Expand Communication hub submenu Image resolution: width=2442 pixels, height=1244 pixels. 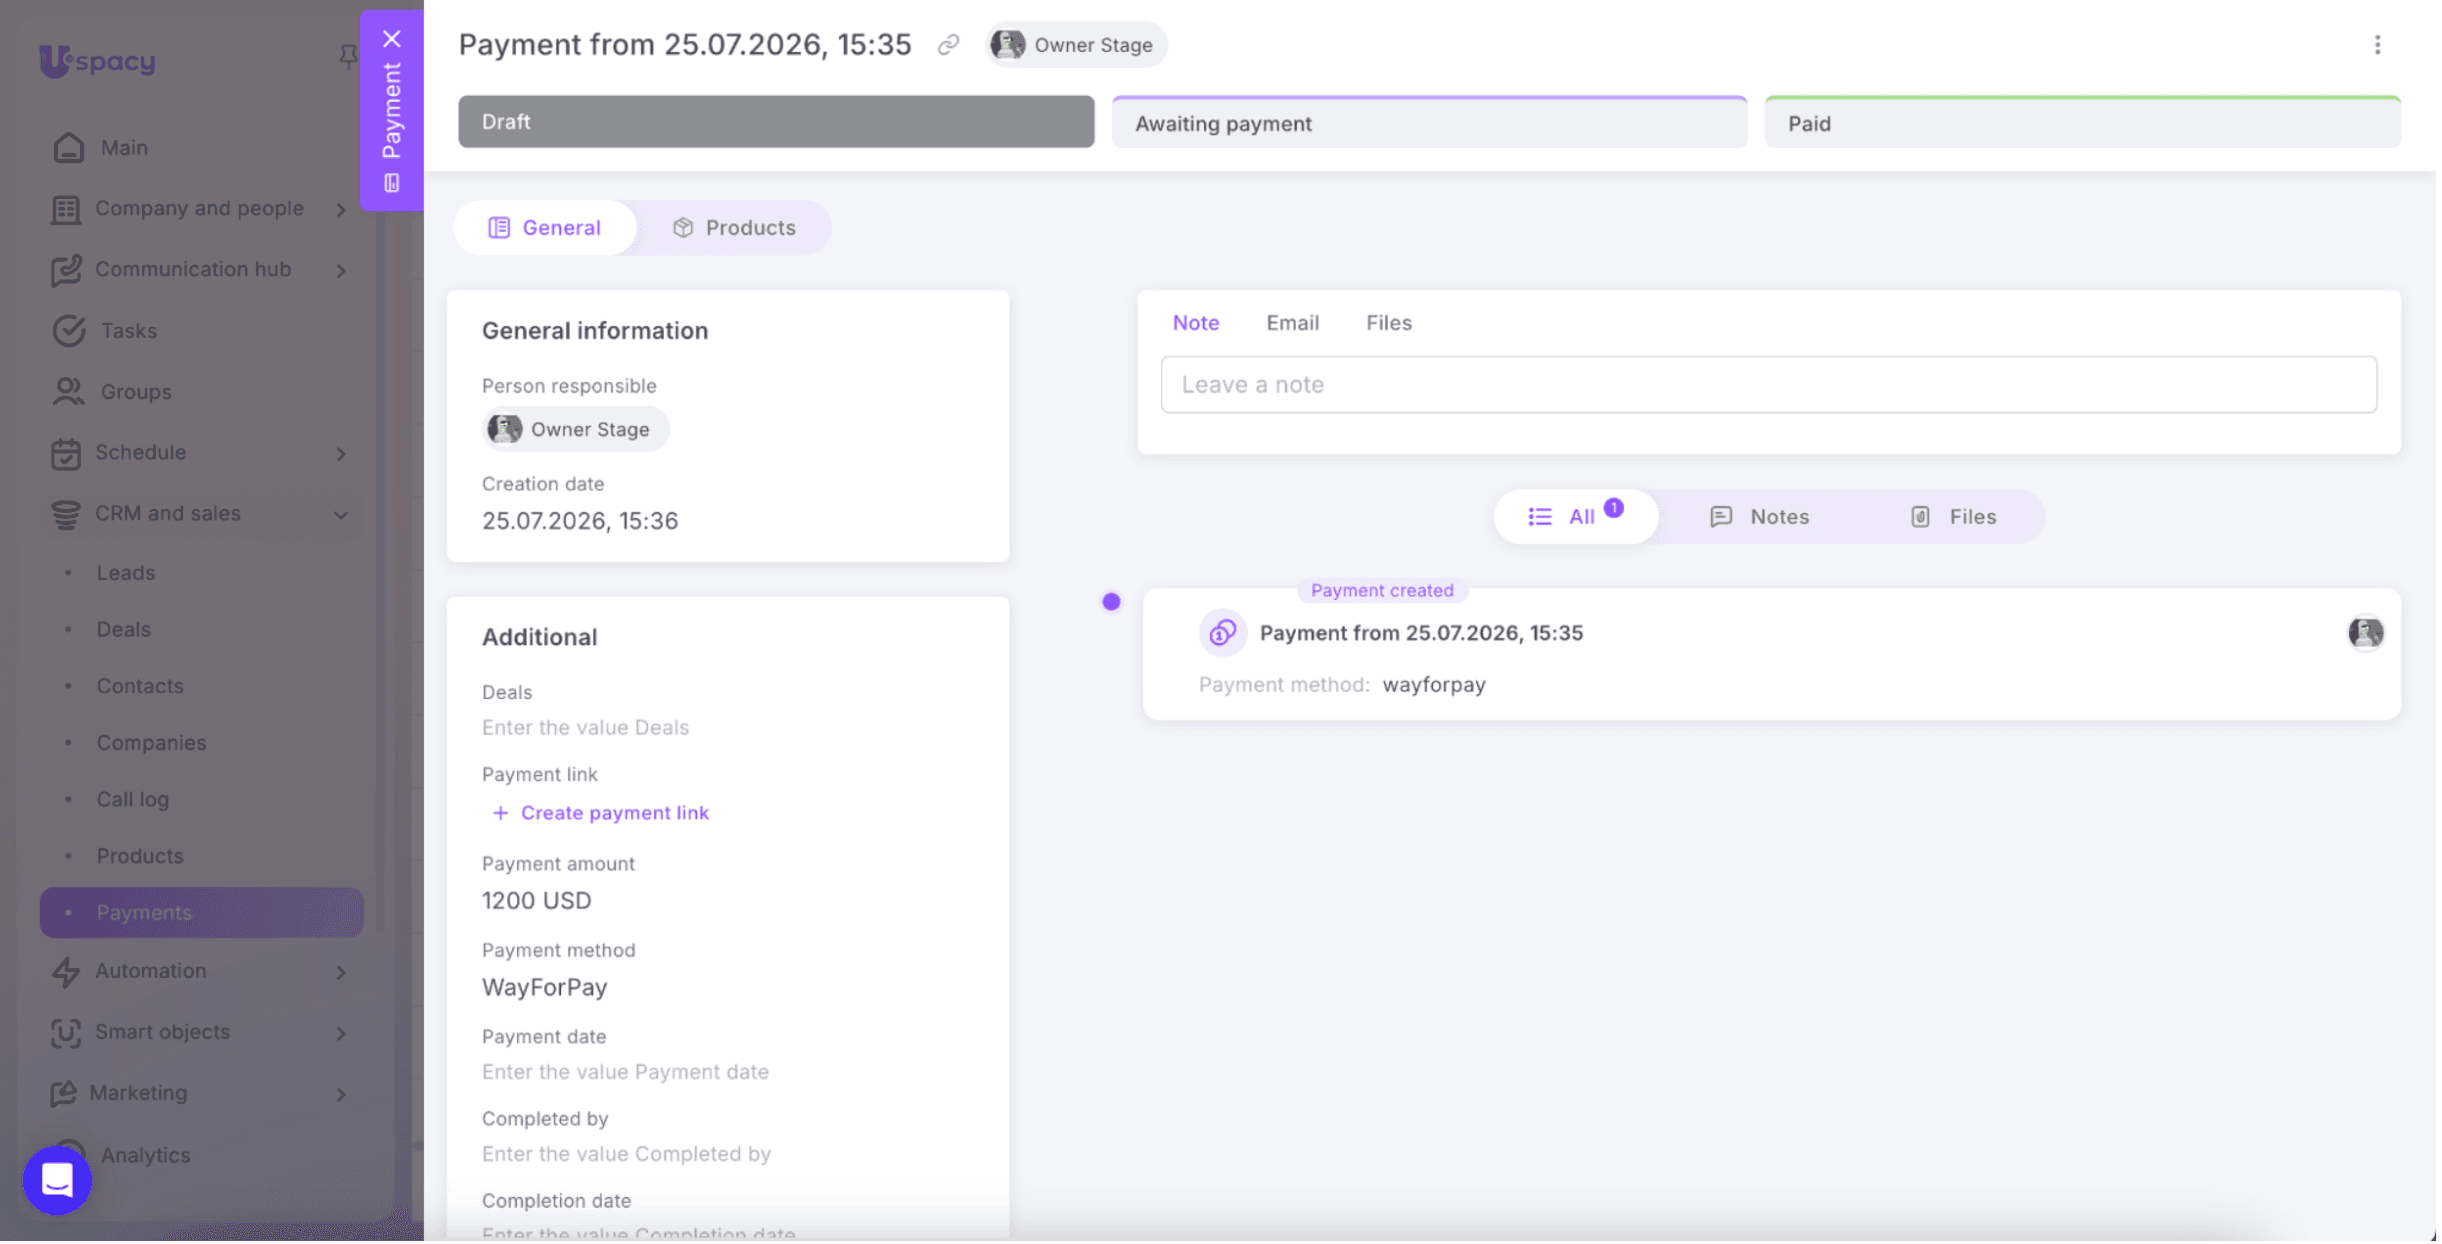coord(341,271)
